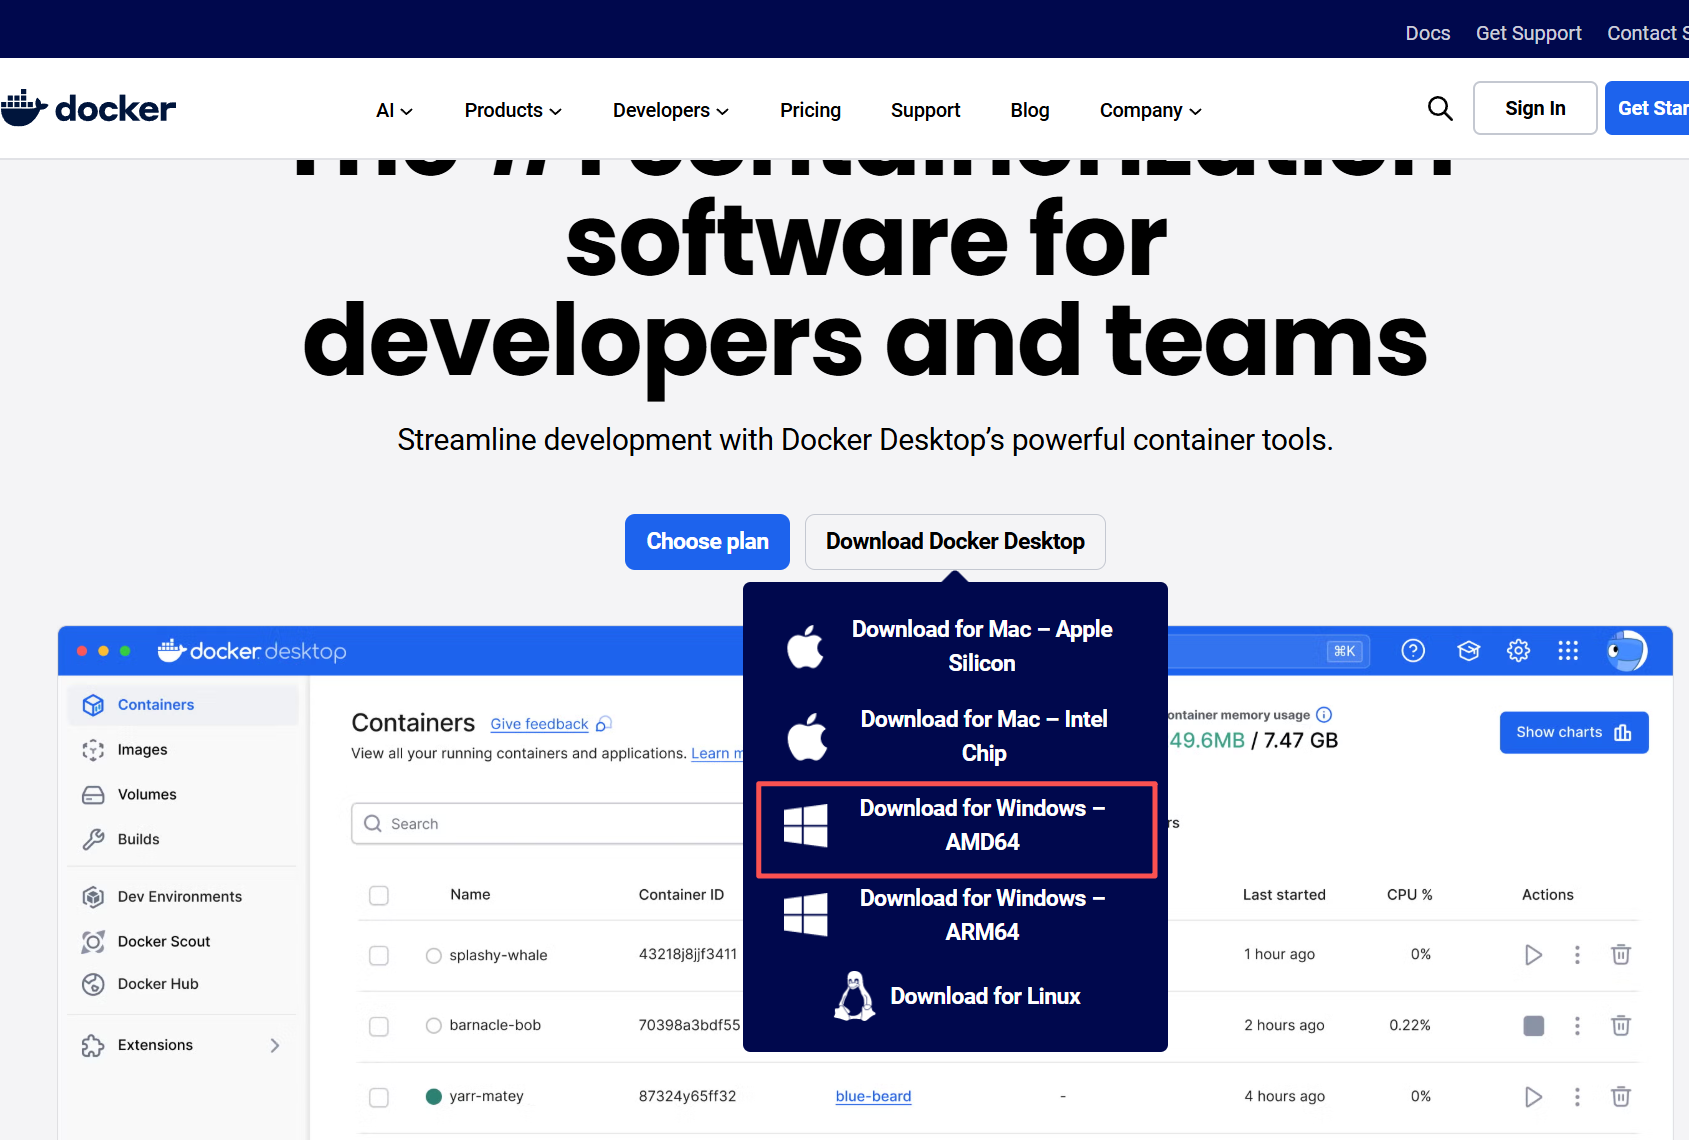
Task: Click the Sign In button
Action: [1535, 108]
